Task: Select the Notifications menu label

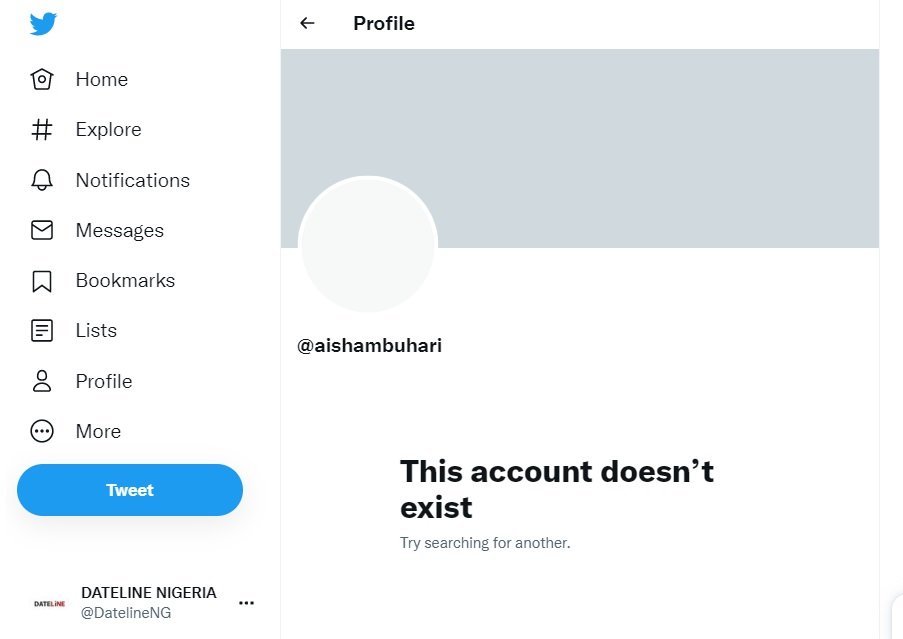Action: (133, 180)
